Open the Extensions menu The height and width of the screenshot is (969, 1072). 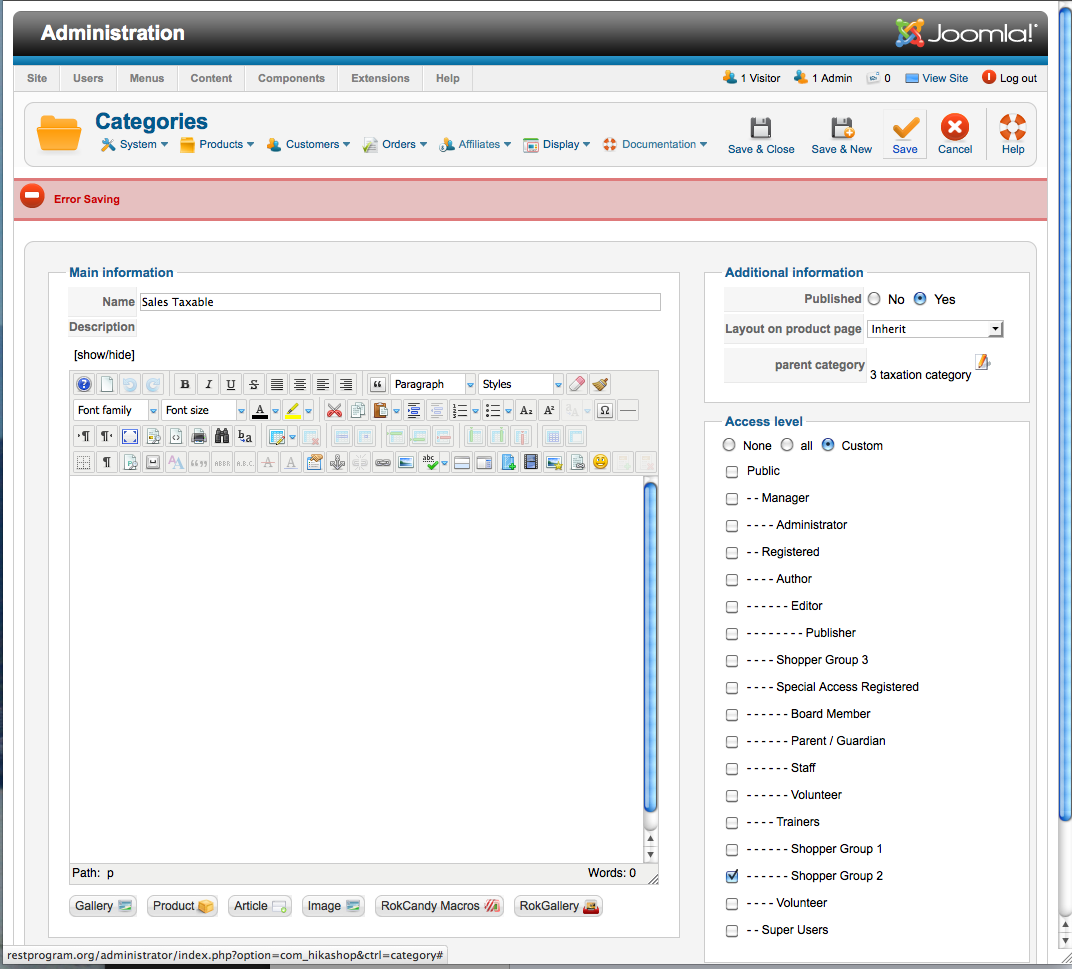[380, 78]
